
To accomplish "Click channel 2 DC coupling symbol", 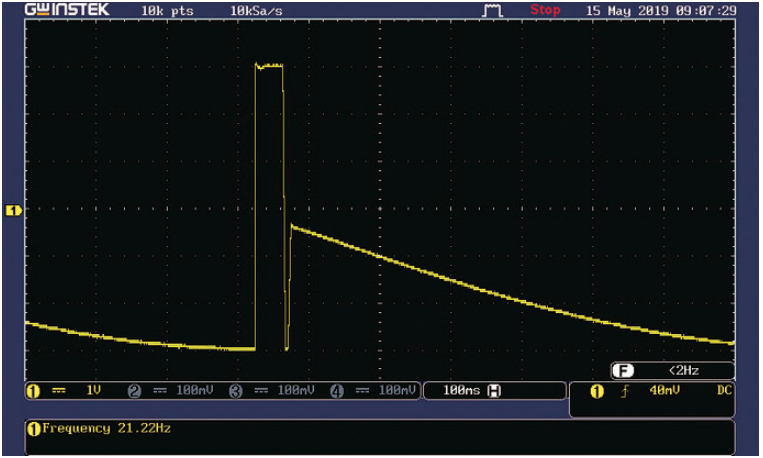I will [160, 390].
